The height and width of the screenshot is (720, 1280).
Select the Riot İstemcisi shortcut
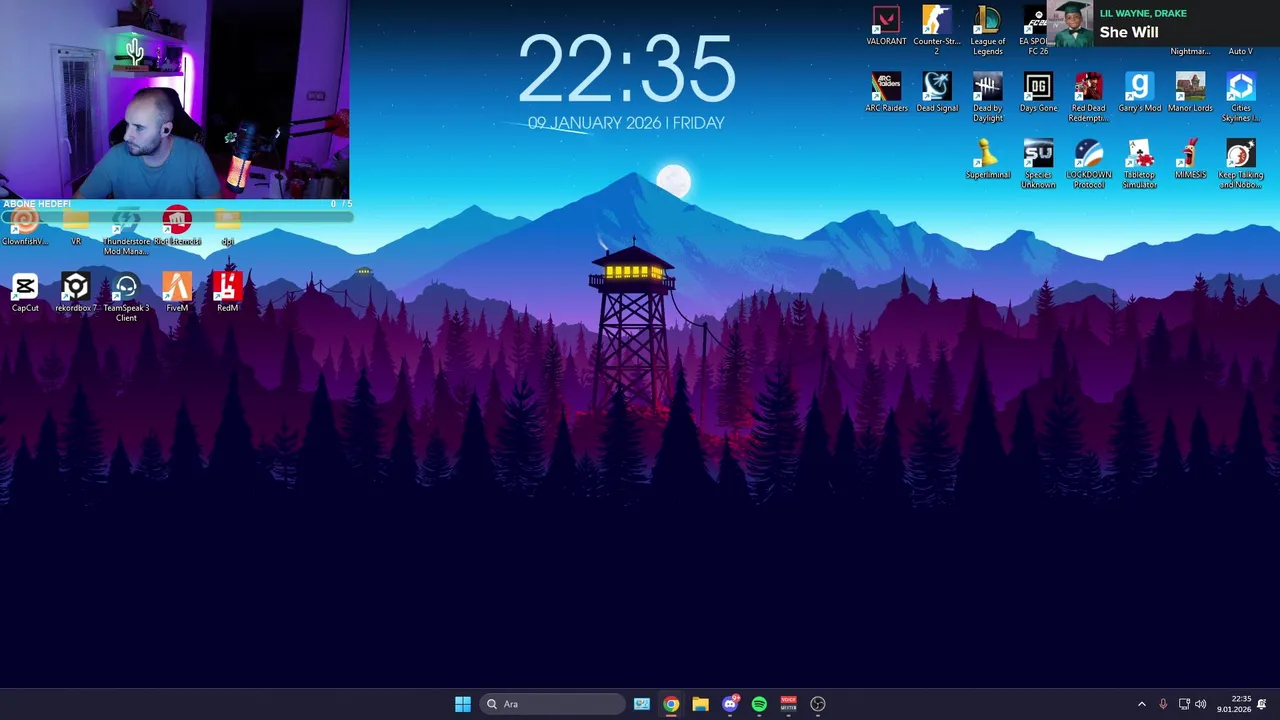click(x=177, y=227)
